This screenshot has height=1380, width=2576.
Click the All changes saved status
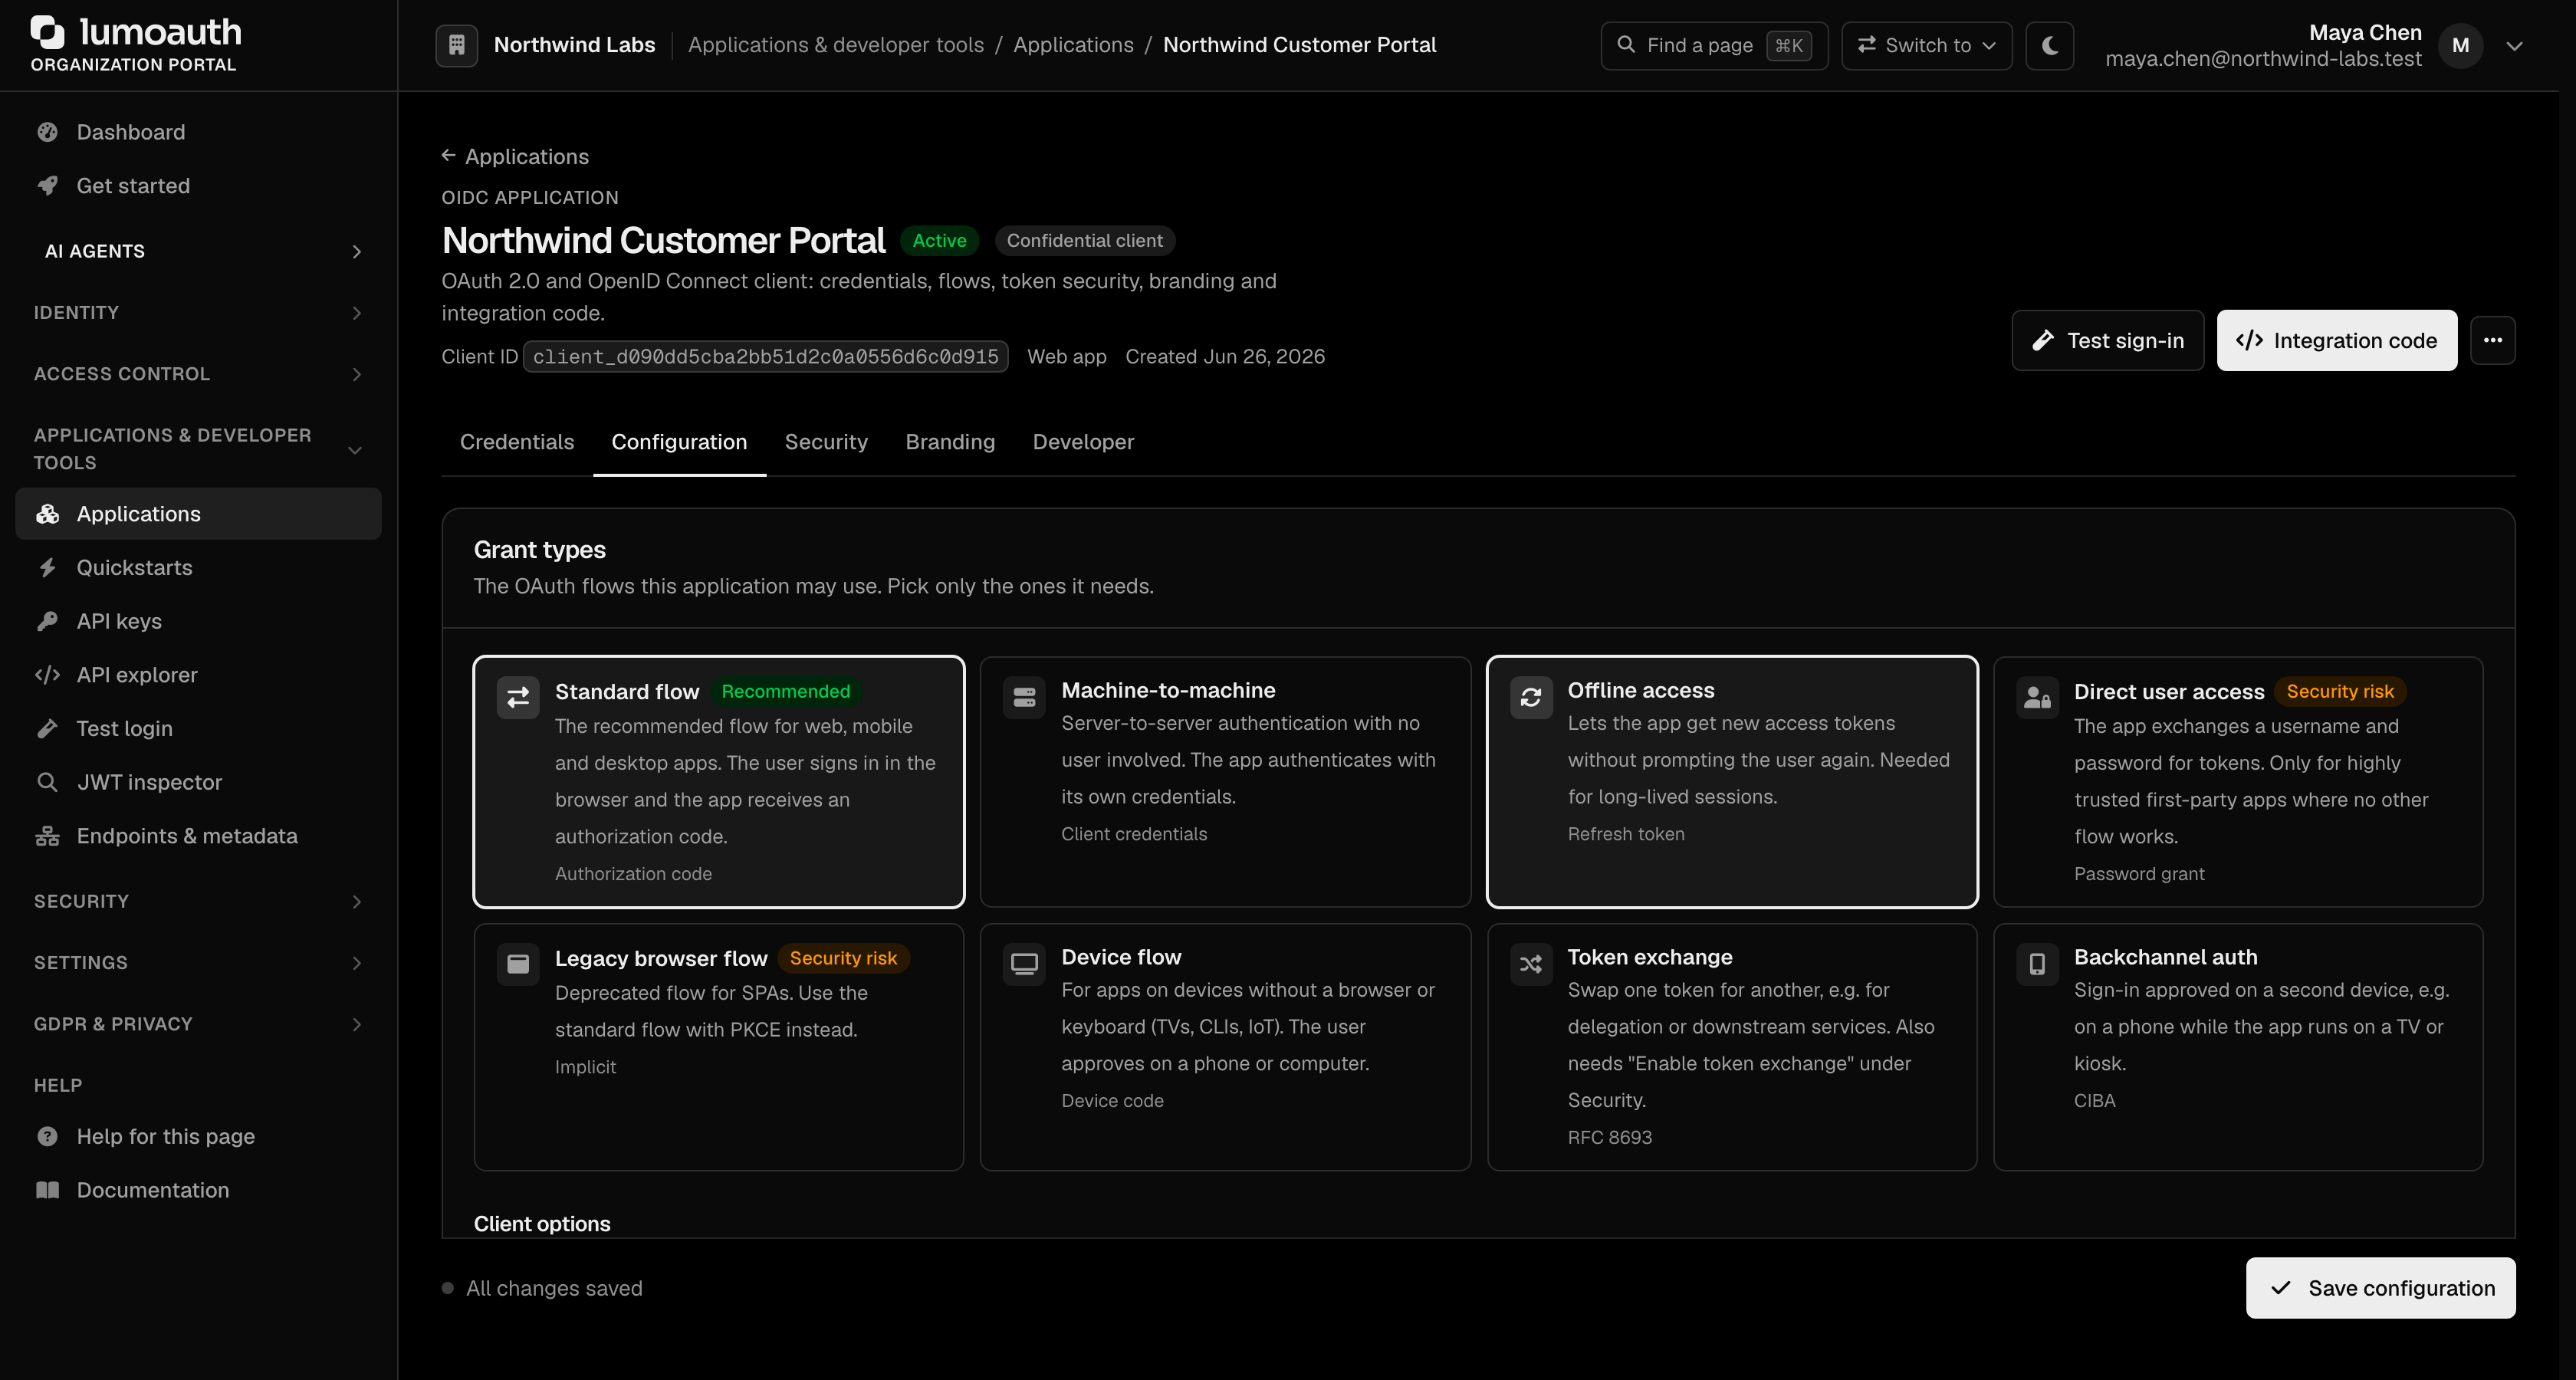click(543, 1288)
